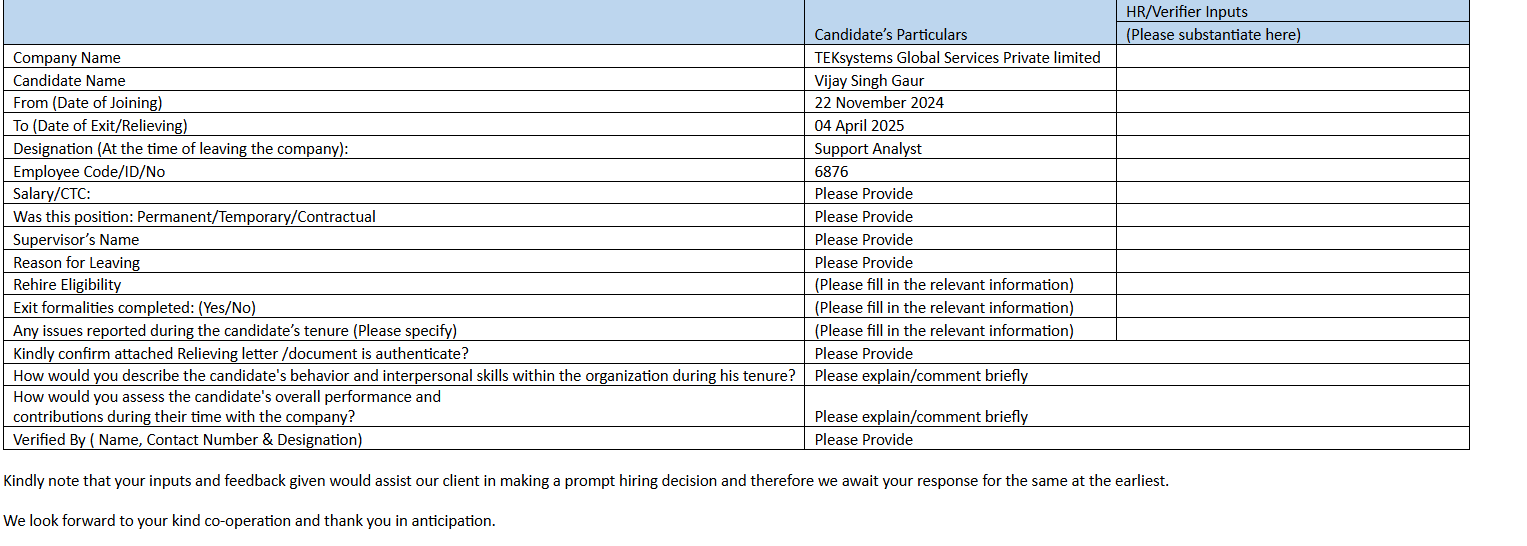Screen dimensions: 1527x546
Task: Click empty verifier cell for Reason for Leaving
Action: (x=1292, y=263)
